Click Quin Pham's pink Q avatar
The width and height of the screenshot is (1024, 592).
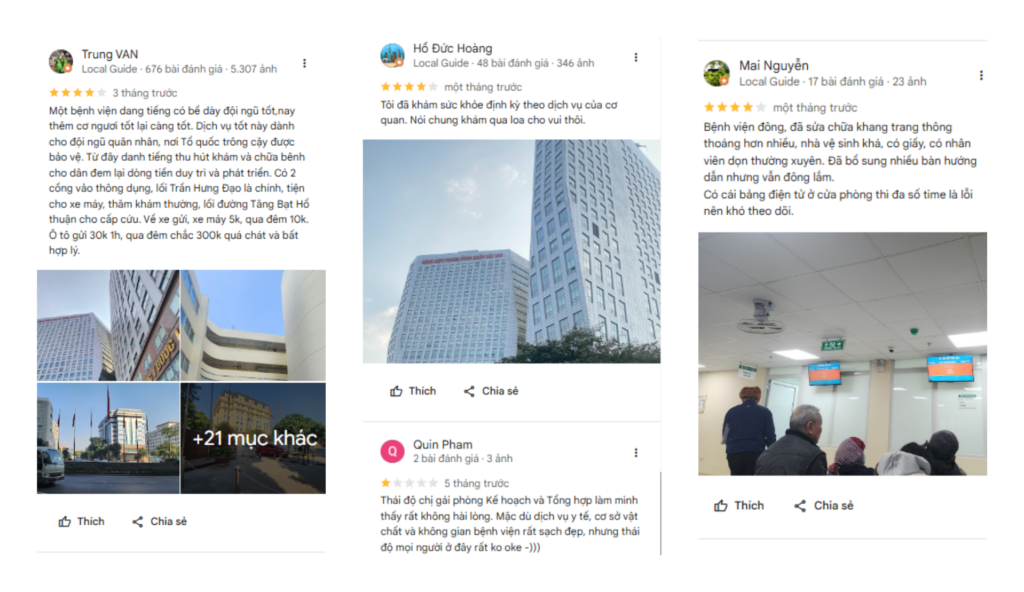pos(392,451)
